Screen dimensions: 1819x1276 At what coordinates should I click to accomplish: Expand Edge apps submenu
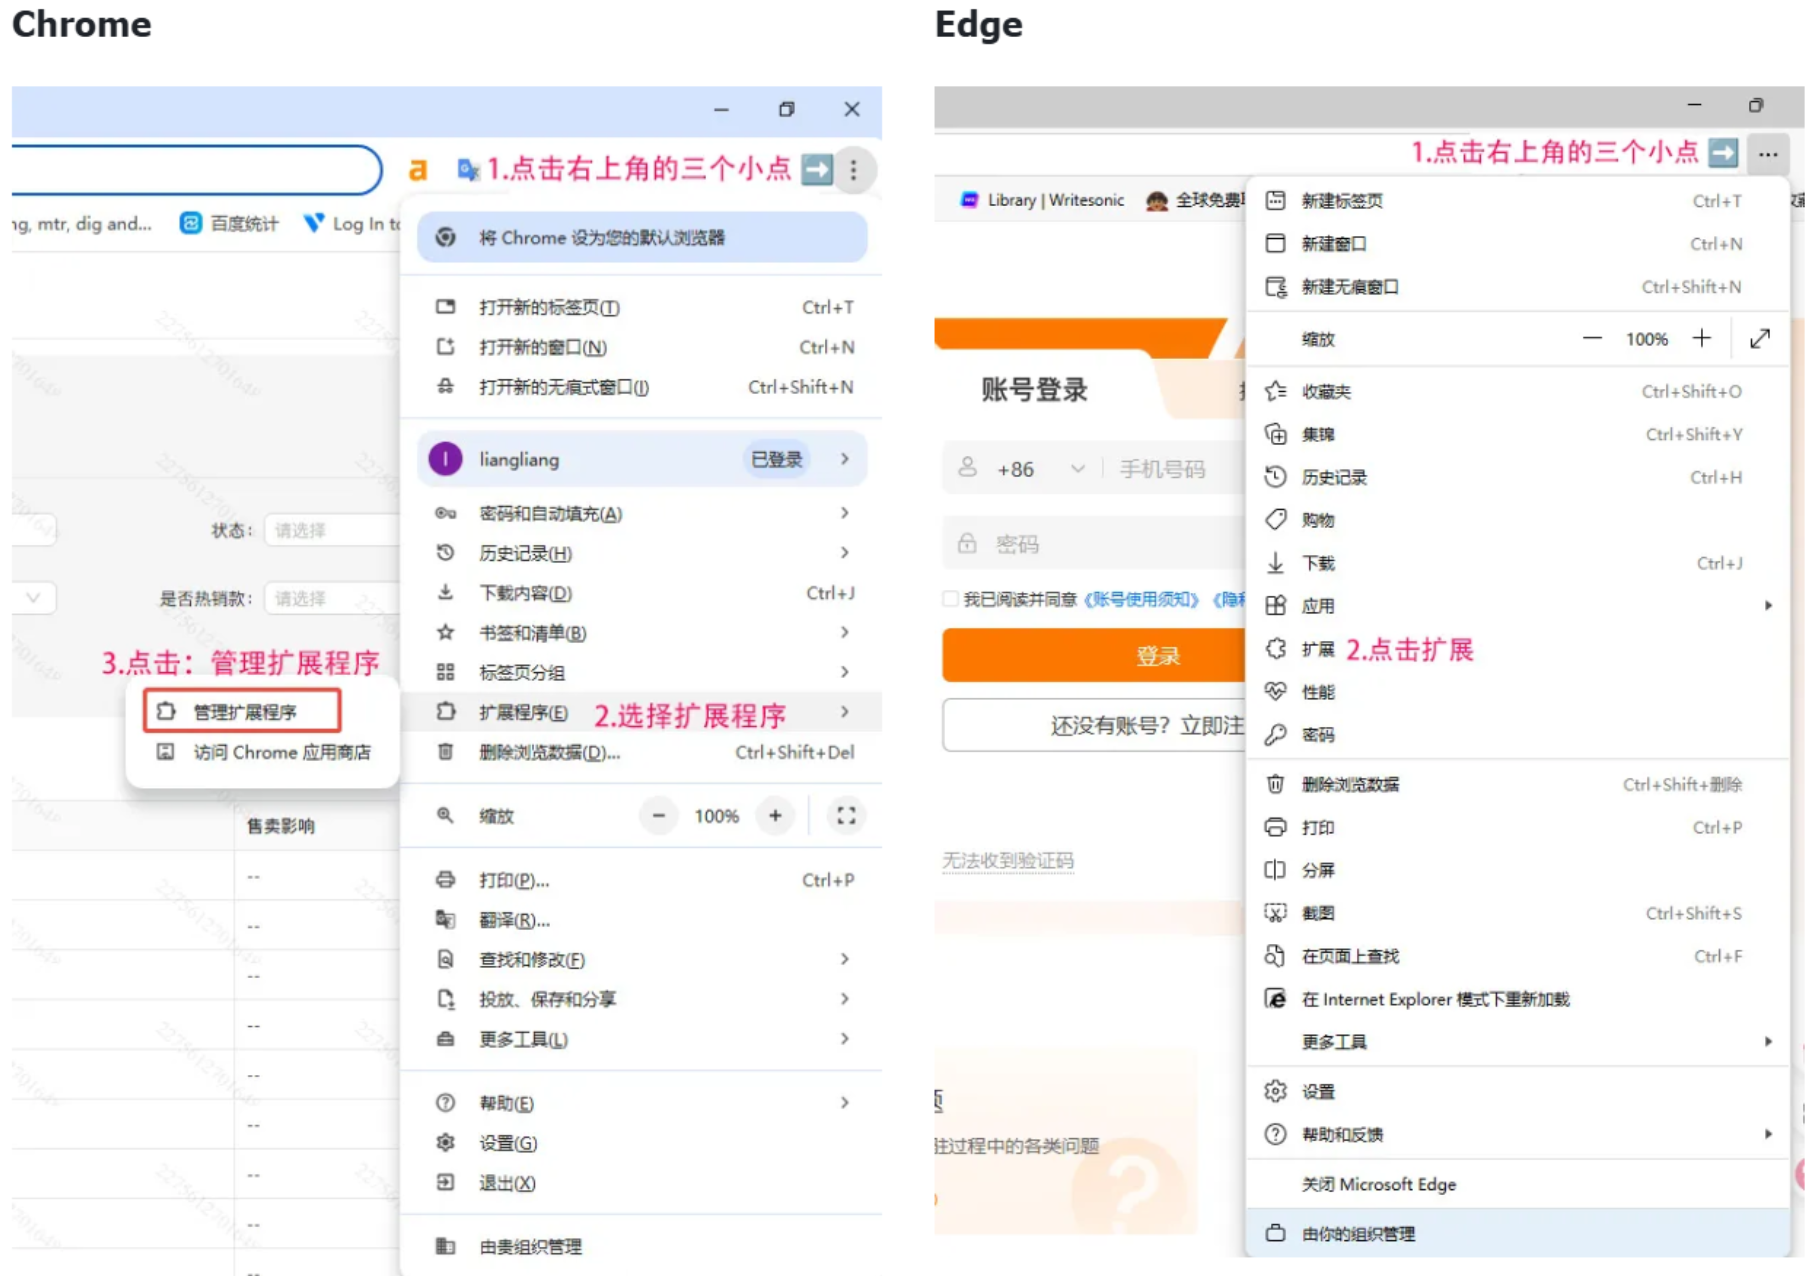[x=1517, y=606]
